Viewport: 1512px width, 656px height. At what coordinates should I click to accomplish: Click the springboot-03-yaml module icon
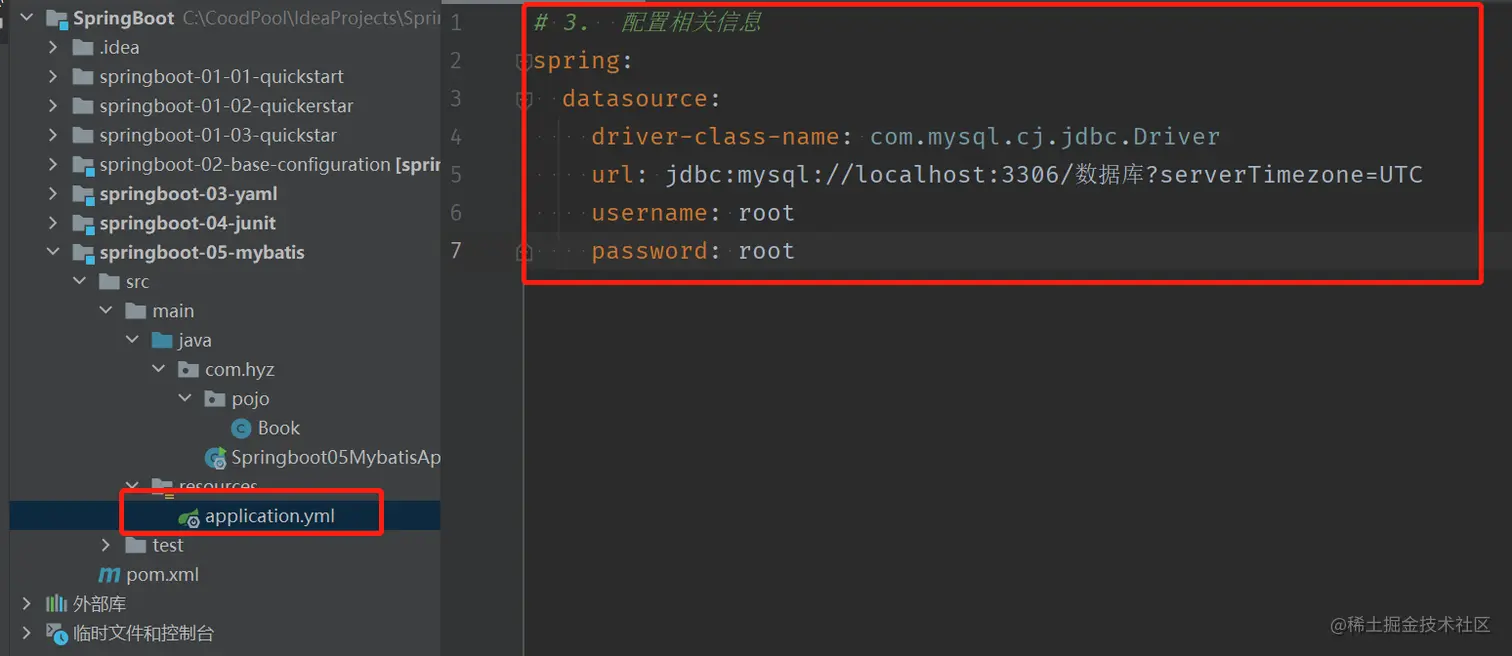tap(83, 194)
